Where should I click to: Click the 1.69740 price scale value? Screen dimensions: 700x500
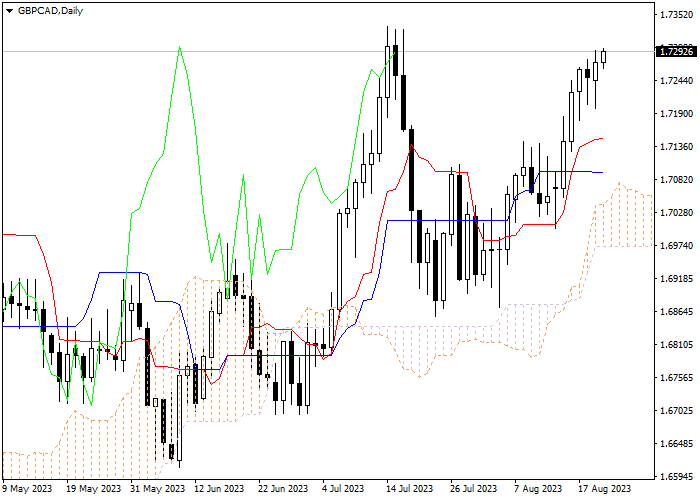click(x=676, y=246)
